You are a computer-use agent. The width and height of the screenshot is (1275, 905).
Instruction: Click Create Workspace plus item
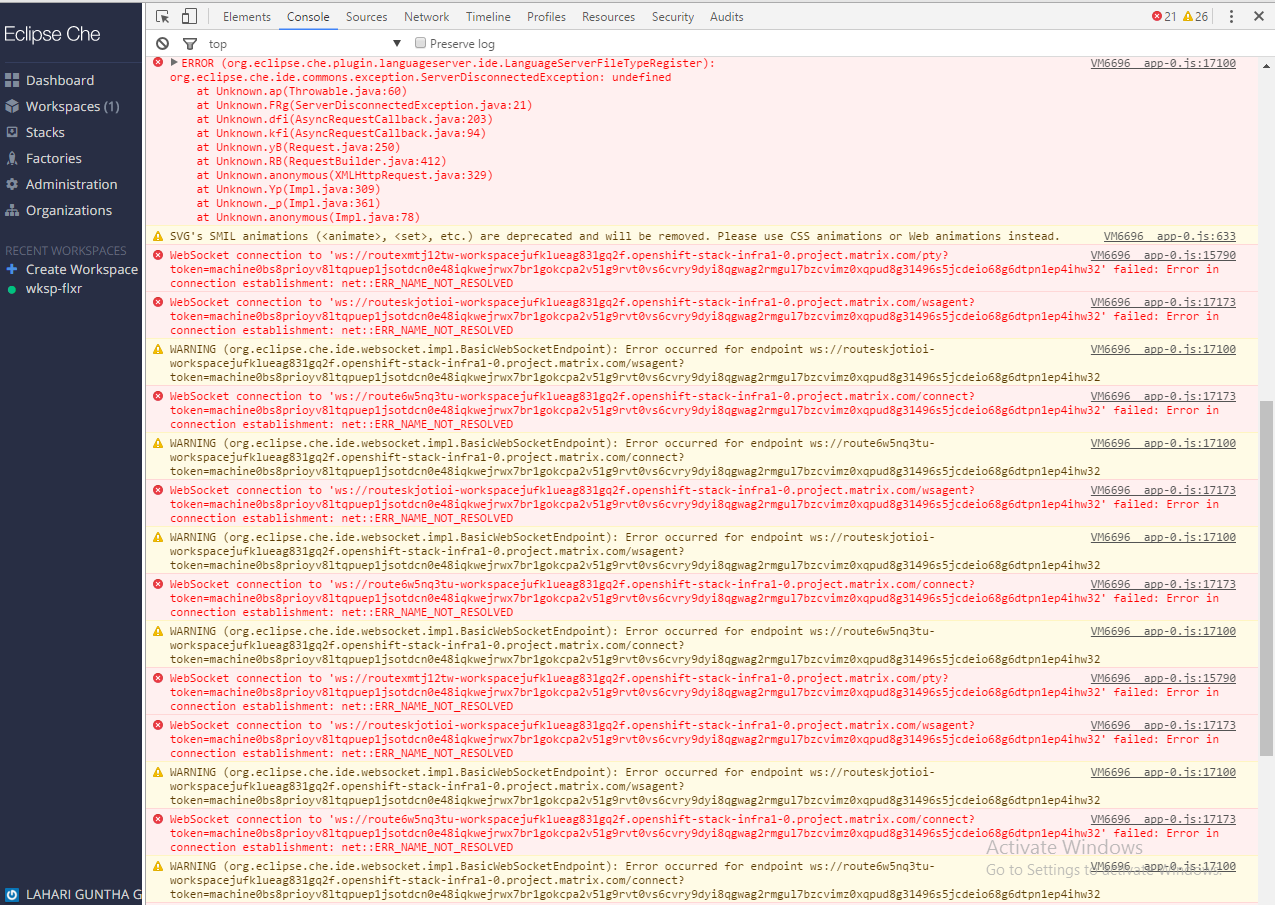click(72, 269)
